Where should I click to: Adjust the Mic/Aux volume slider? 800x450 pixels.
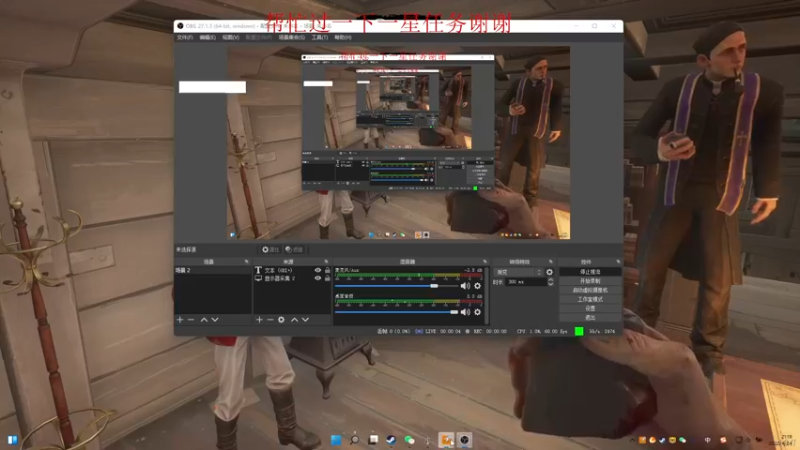(x=397, y=286)
